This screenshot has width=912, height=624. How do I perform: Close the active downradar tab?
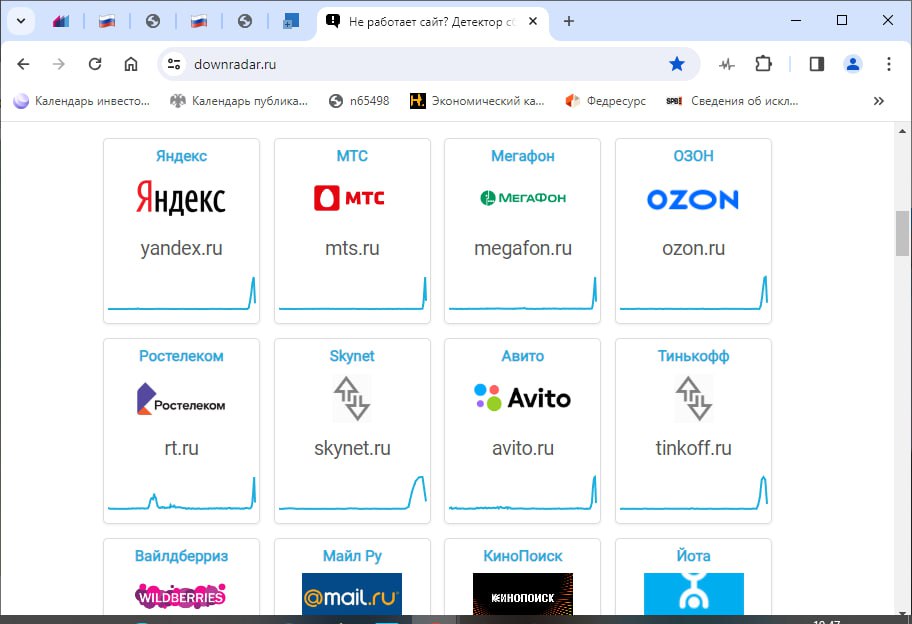click(534, 21)
